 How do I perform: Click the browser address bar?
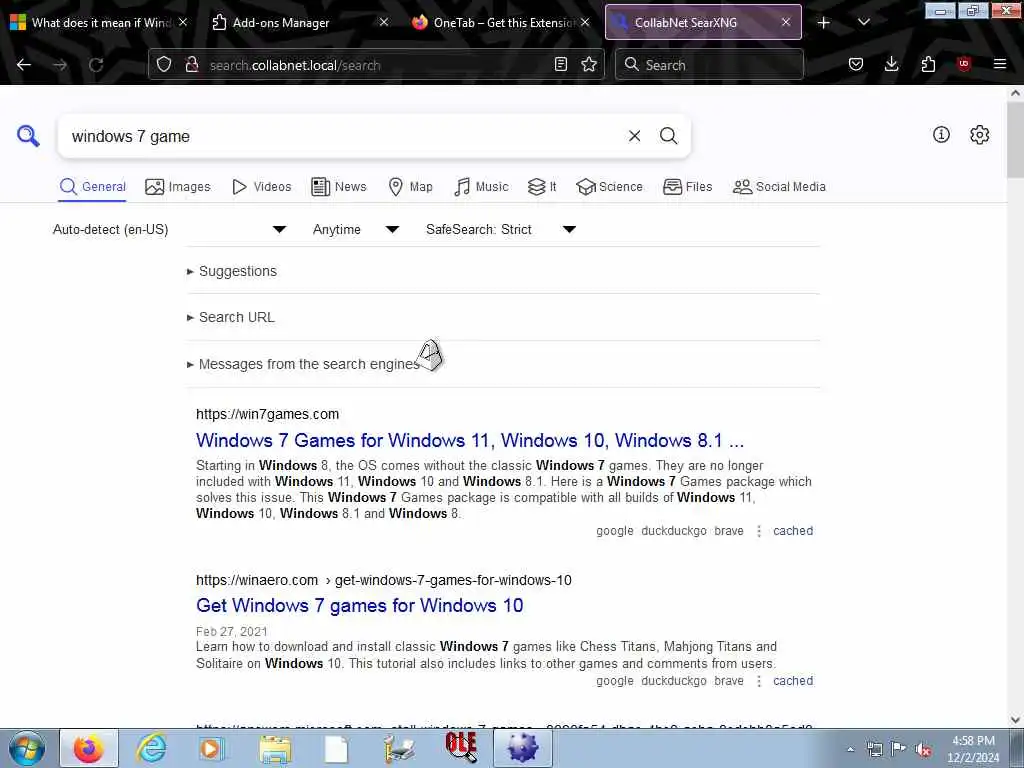376,65
